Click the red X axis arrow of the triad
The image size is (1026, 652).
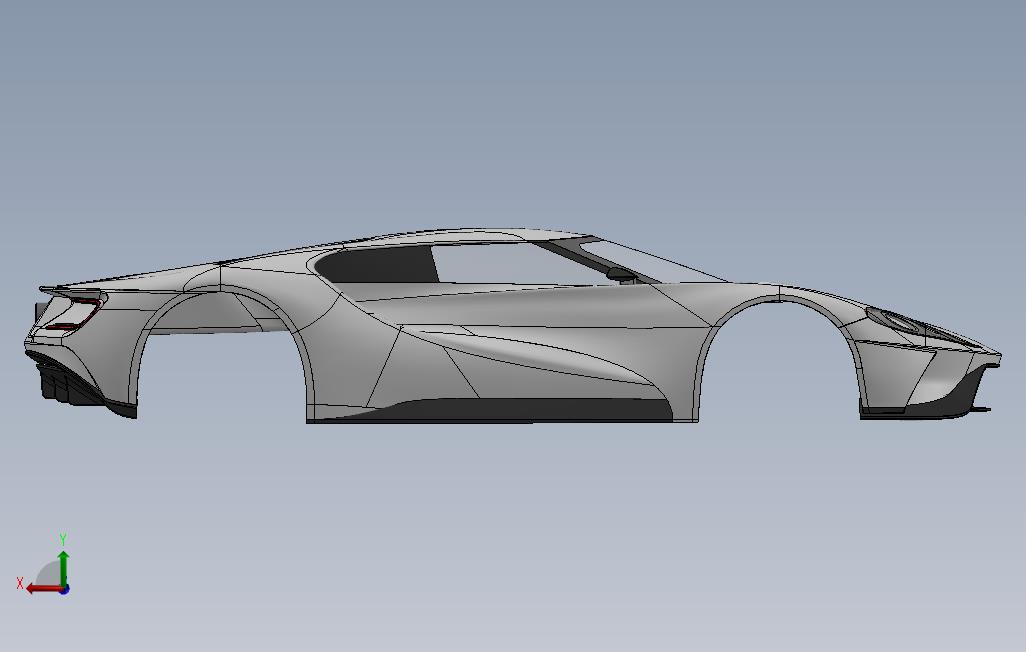click(x=43, y=589)
